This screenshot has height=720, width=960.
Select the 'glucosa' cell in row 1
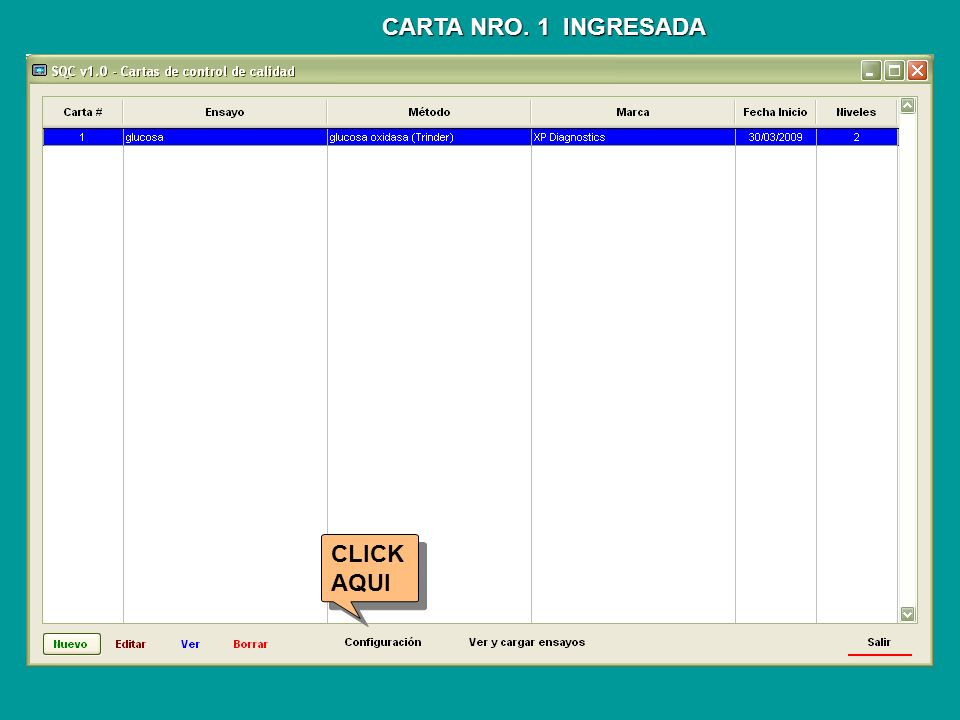[x=225, y=137]
